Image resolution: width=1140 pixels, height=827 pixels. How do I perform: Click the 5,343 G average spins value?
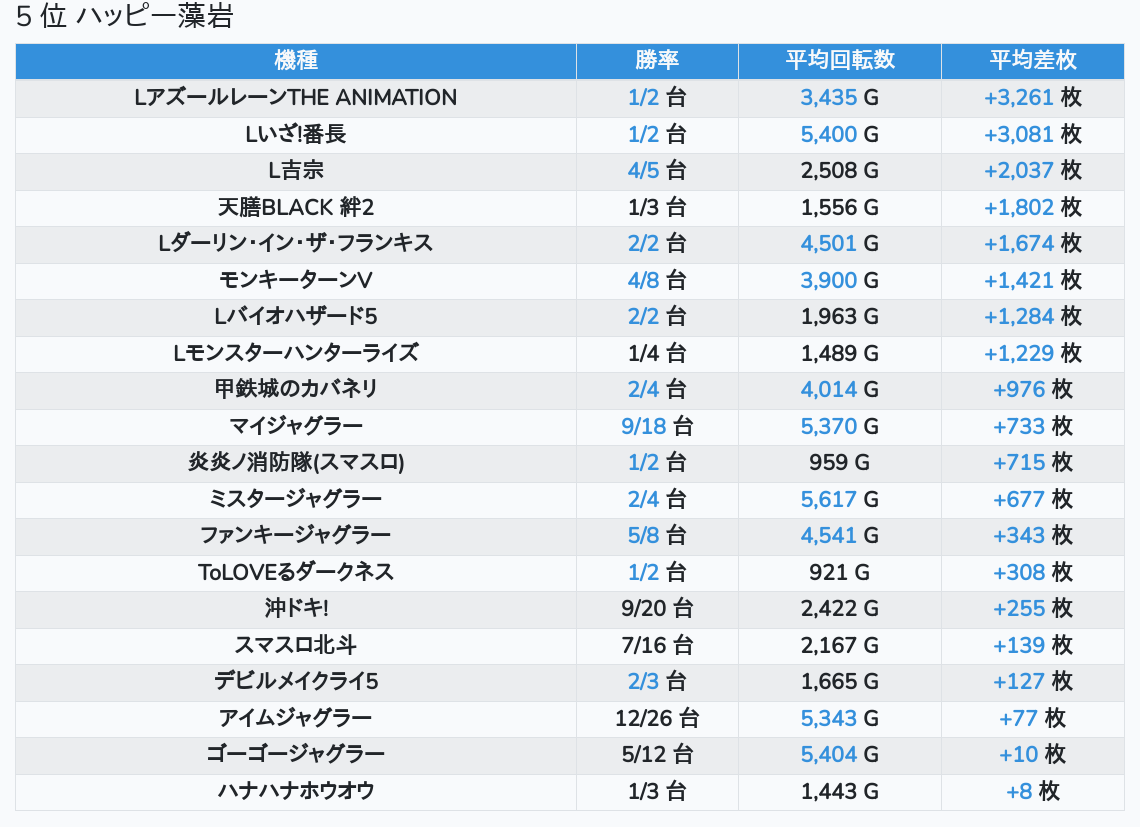click(840, 719)
